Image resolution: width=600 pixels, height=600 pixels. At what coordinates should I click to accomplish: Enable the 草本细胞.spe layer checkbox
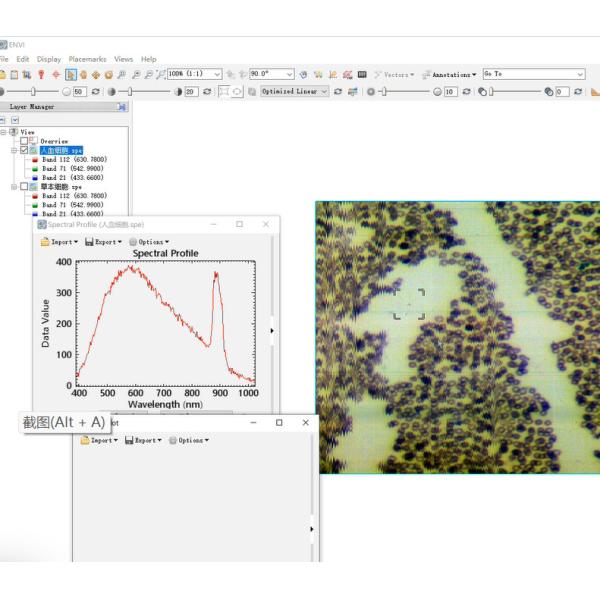pos(25,186)
